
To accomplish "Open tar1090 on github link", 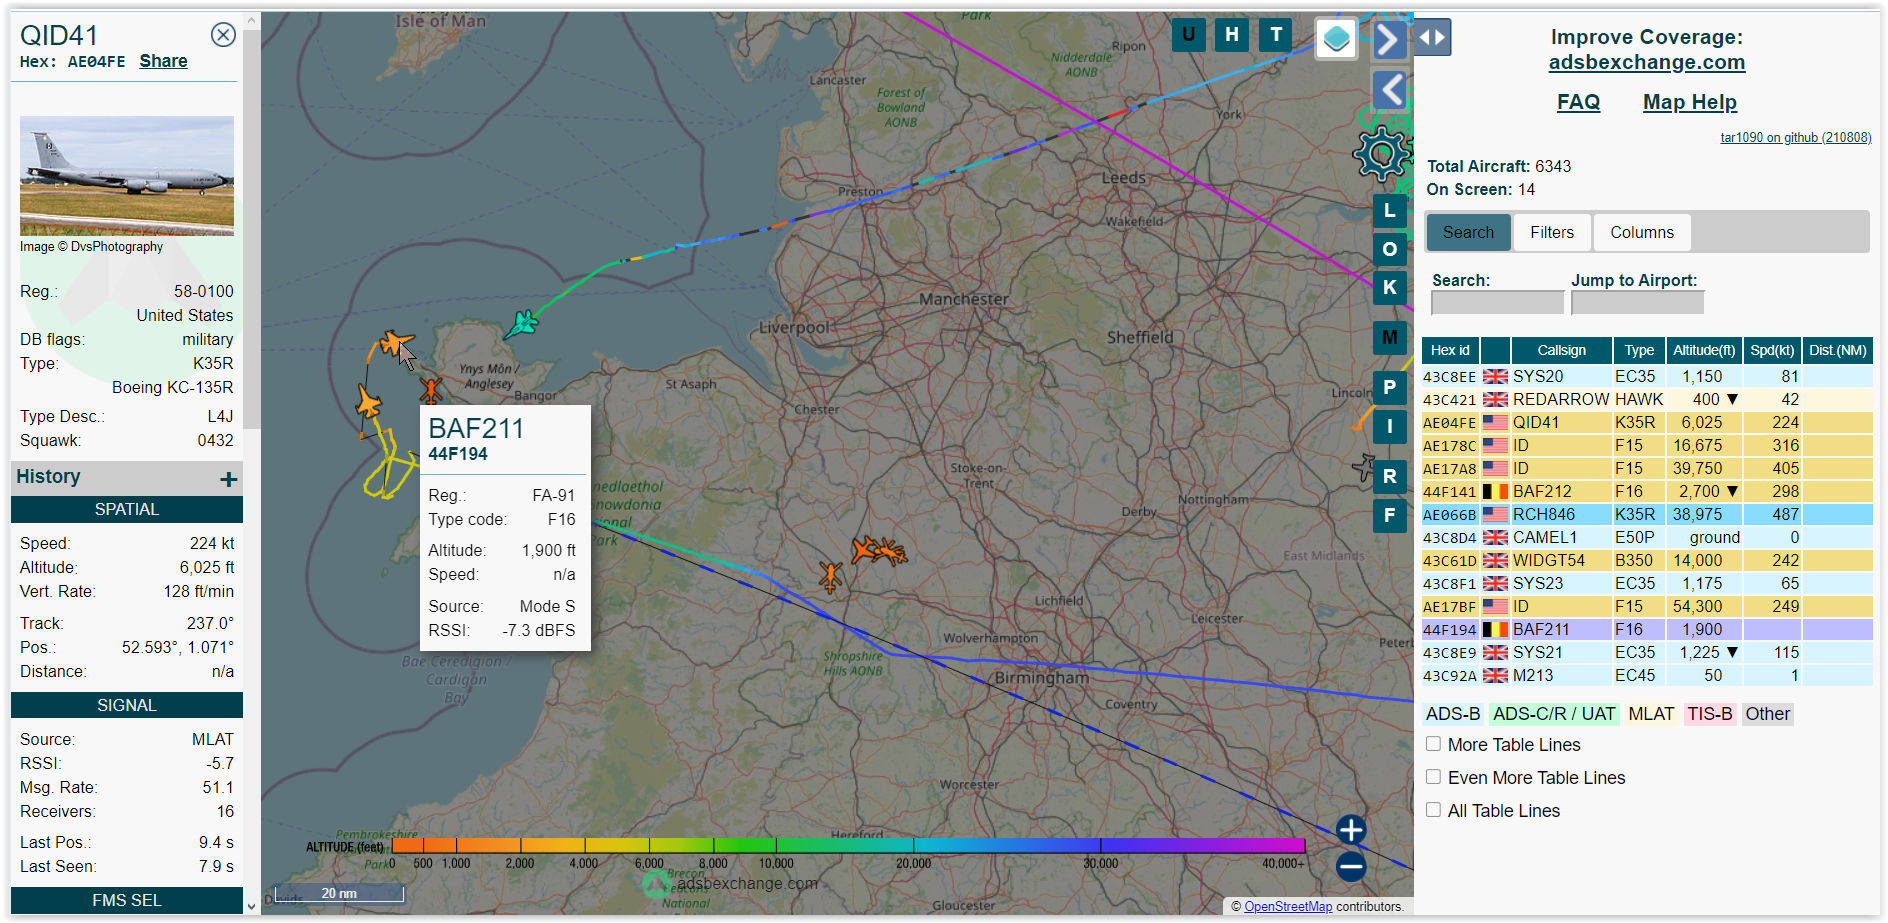I will coord(1795,138).
